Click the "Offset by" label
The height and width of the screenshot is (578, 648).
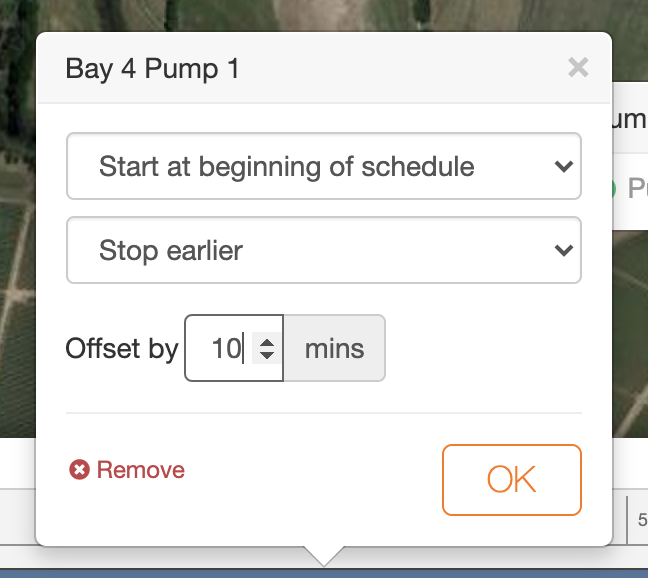pyautogui.click(x=121, y=349)
